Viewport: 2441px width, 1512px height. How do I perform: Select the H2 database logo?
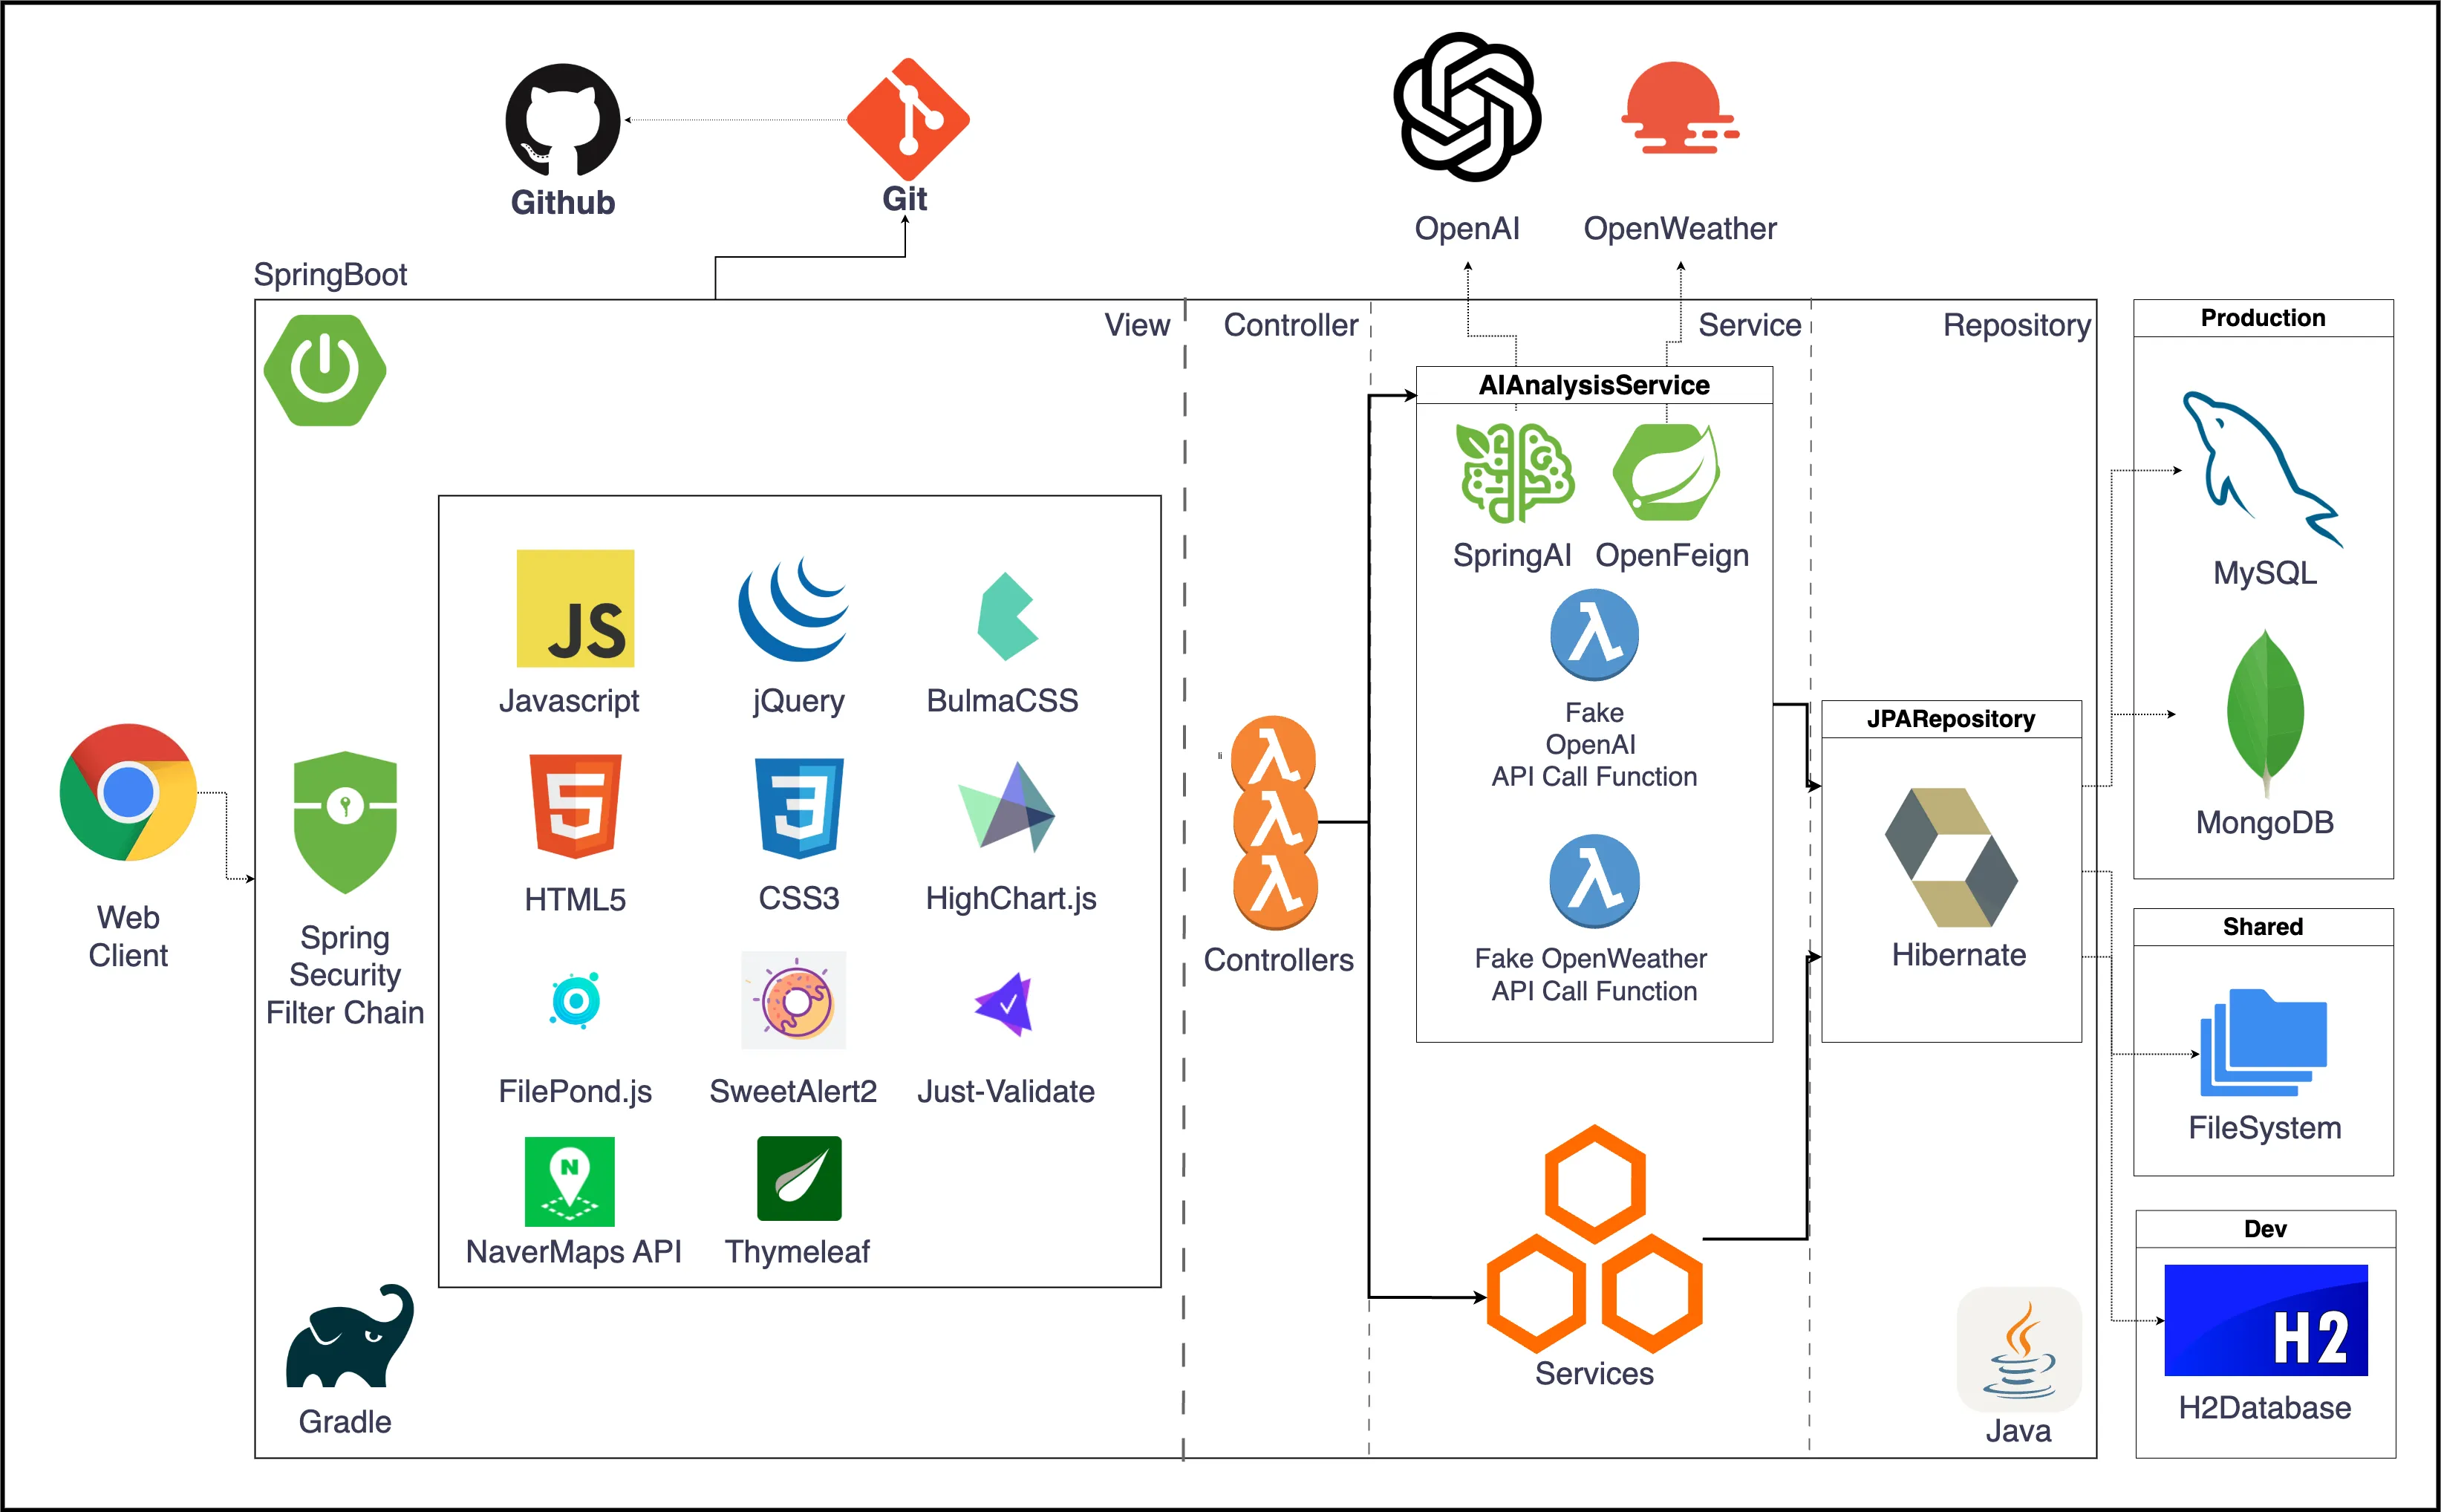(x=2265, y=1320)
